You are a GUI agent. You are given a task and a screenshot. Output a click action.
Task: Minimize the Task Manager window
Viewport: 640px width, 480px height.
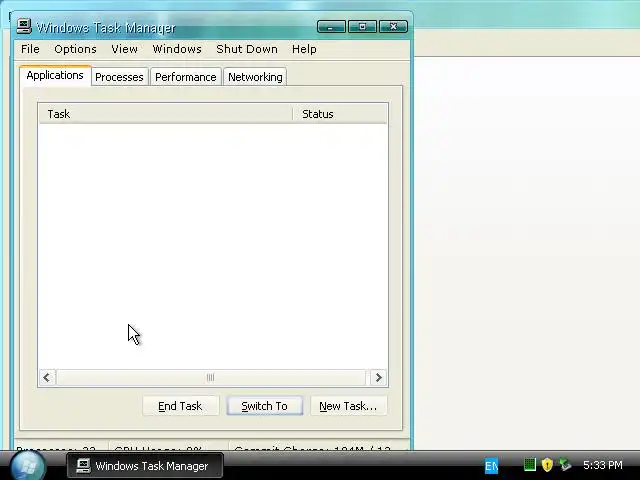pos(331,27)
